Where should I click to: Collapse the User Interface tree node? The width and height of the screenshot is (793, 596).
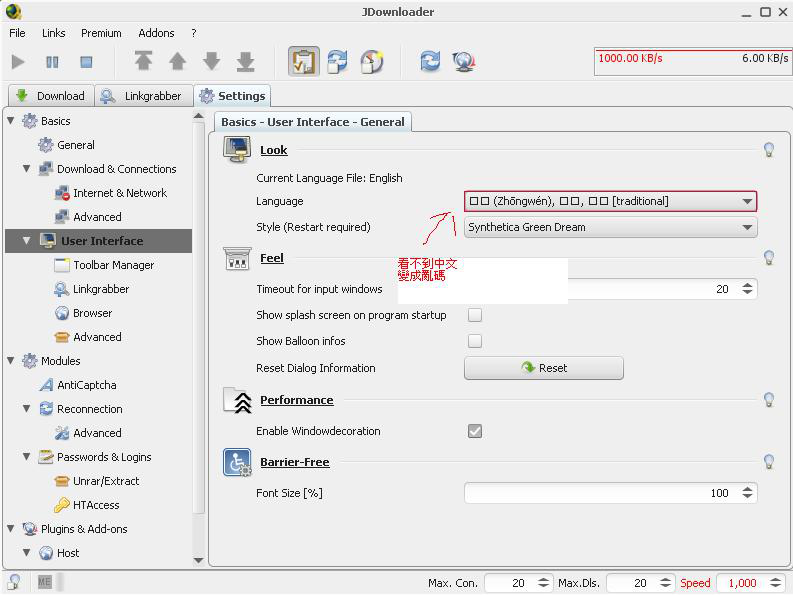click(26, 241)
